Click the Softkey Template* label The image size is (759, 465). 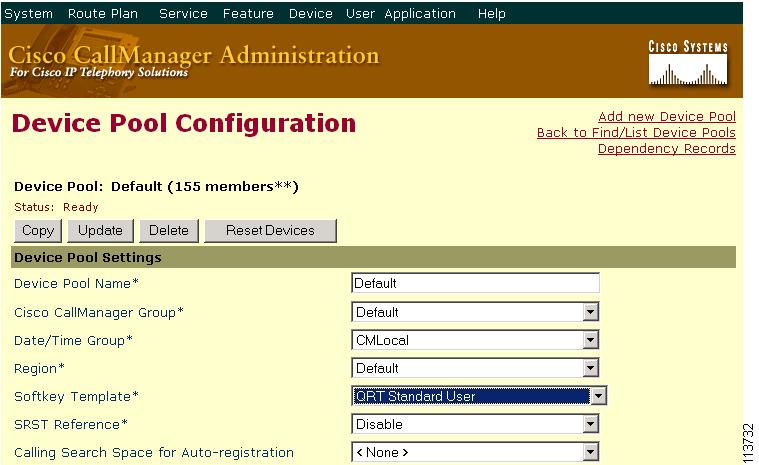coord(76,396)
